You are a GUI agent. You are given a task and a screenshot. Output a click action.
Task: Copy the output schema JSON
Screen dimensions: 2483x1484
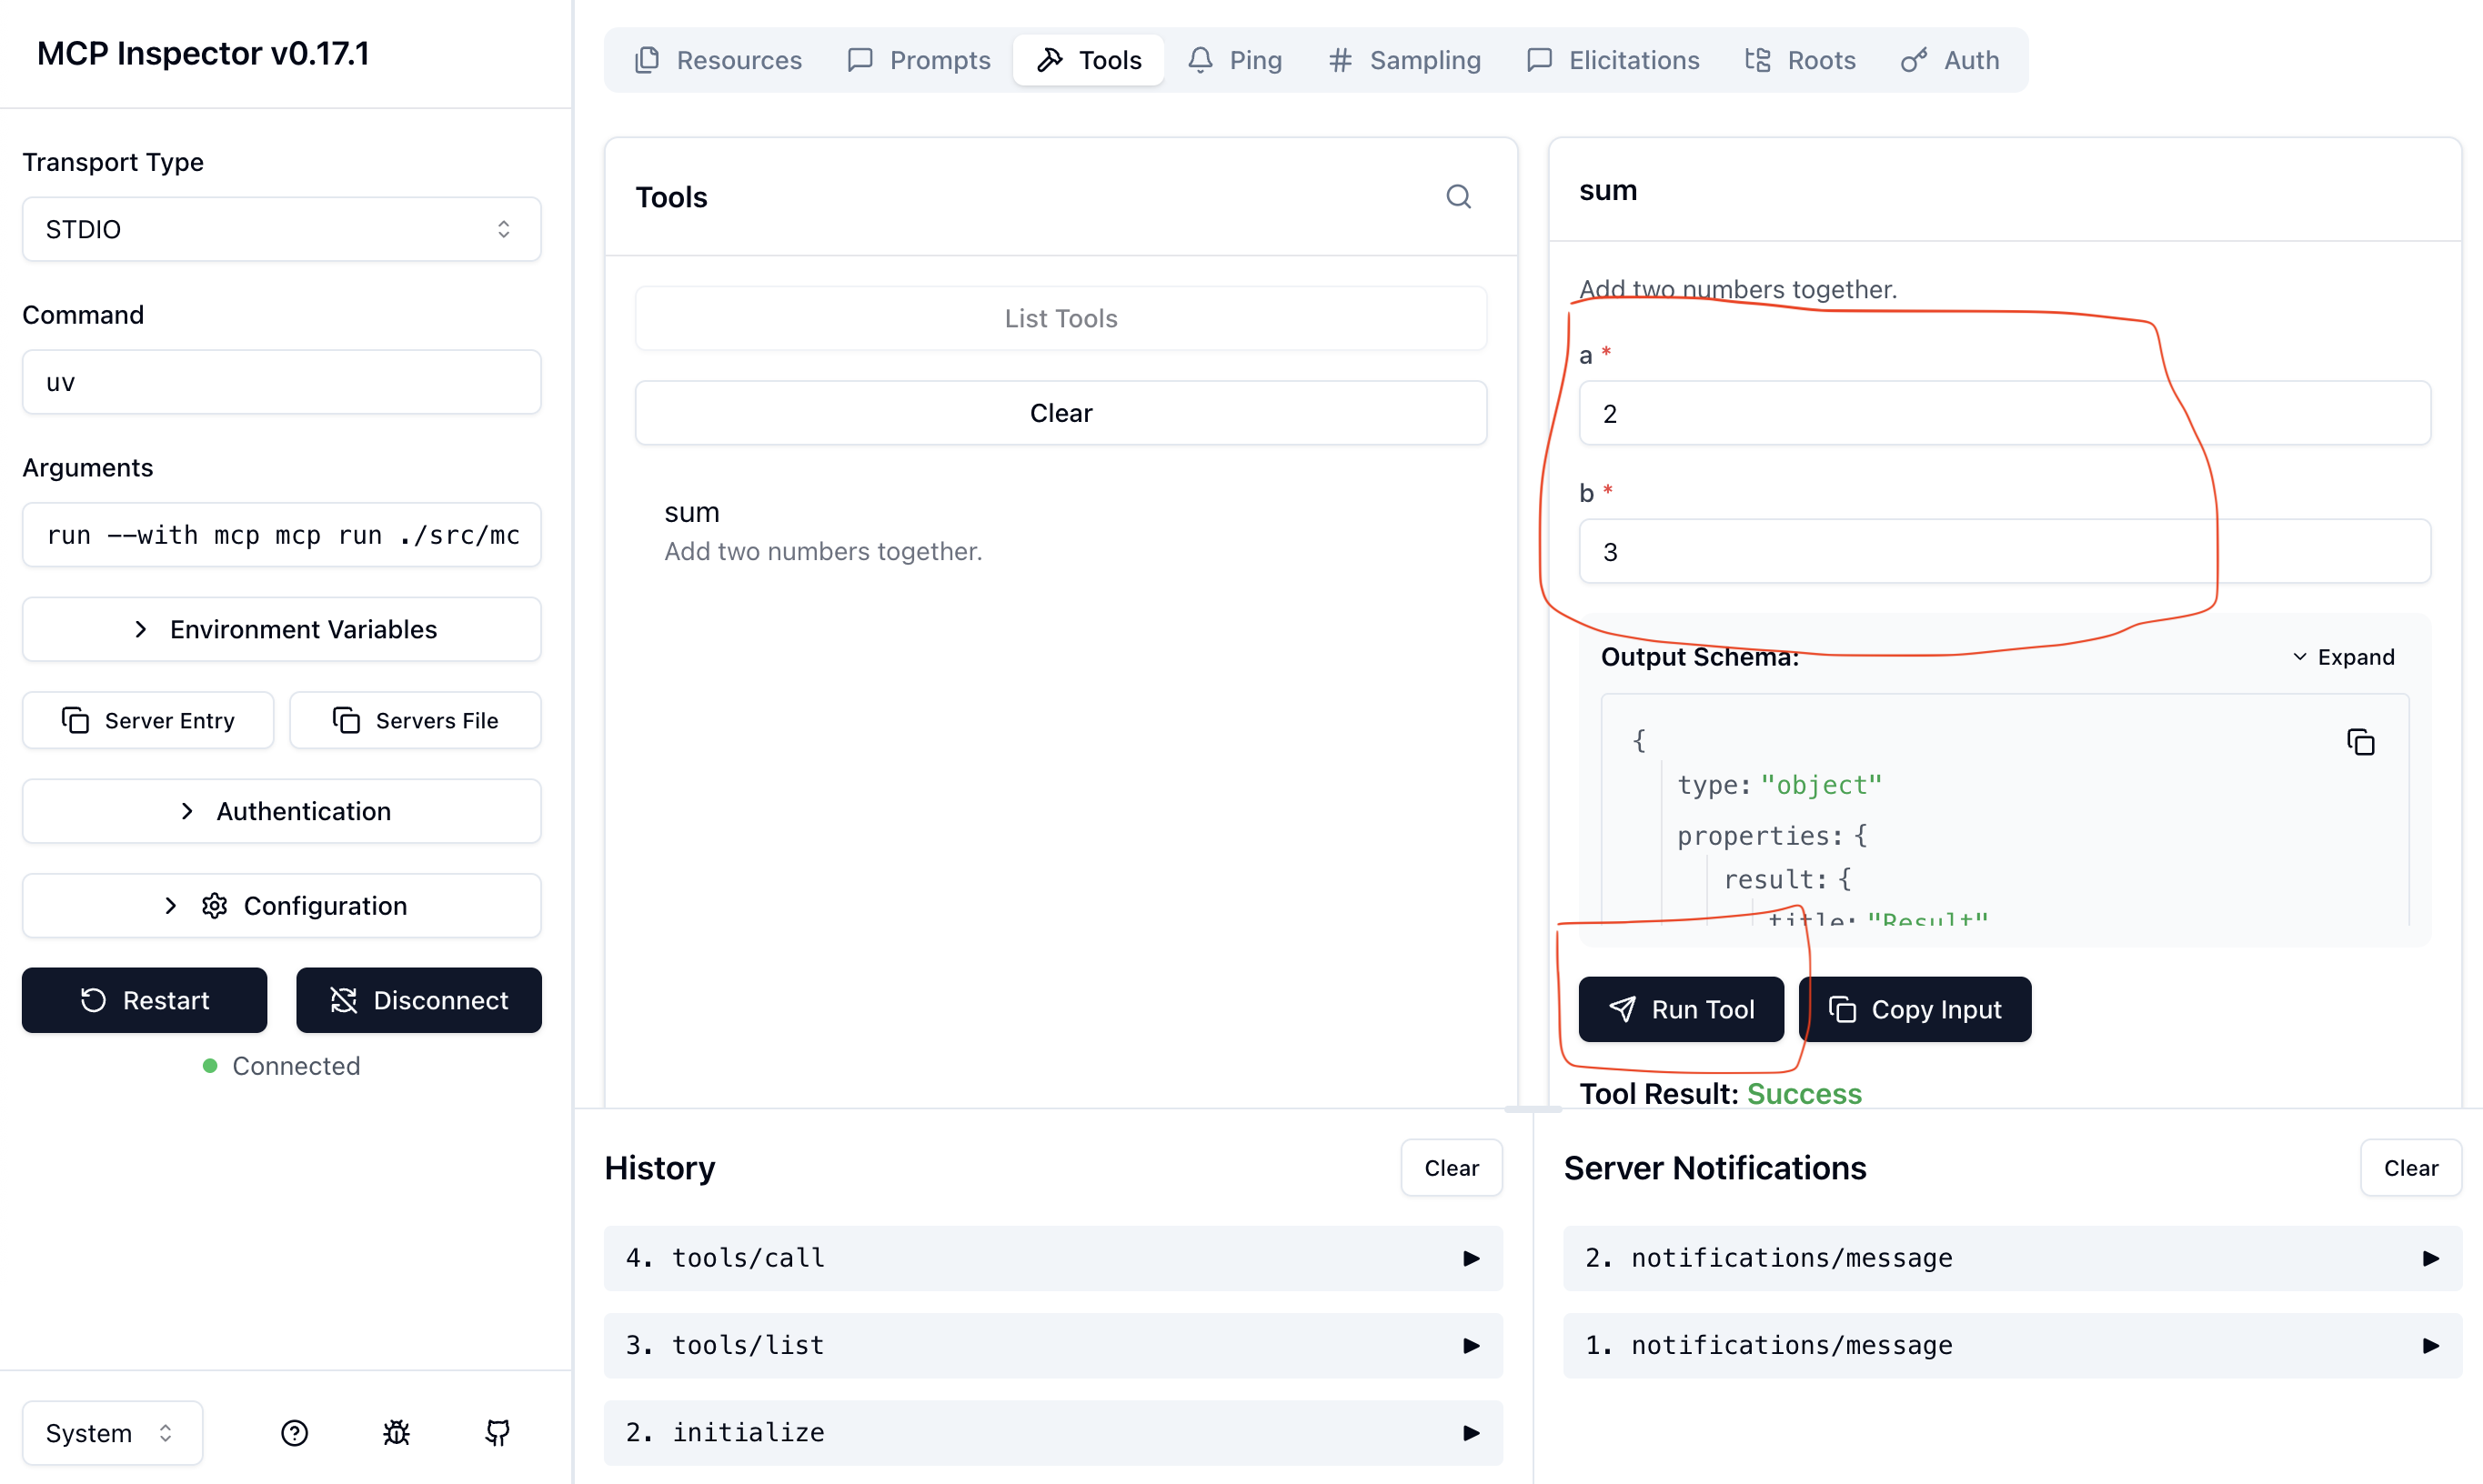(2360, 742)
